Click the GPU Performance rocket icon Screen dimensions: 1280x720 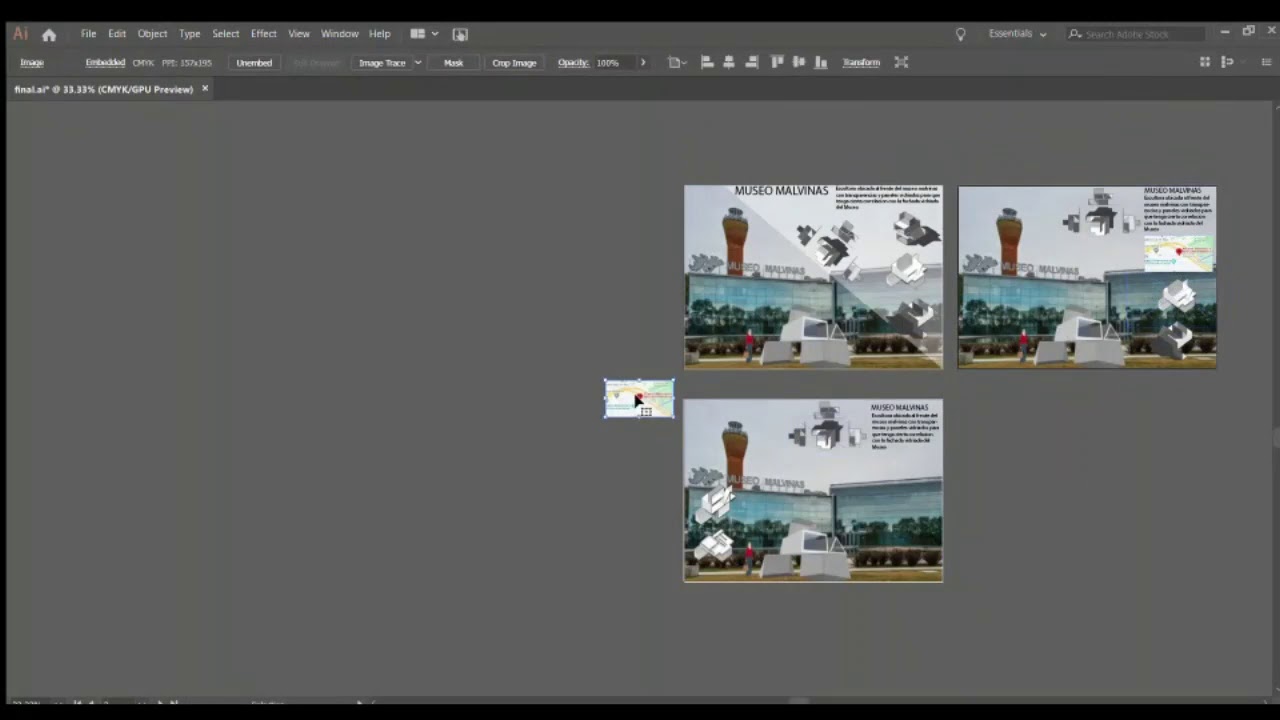click(460, 34)
